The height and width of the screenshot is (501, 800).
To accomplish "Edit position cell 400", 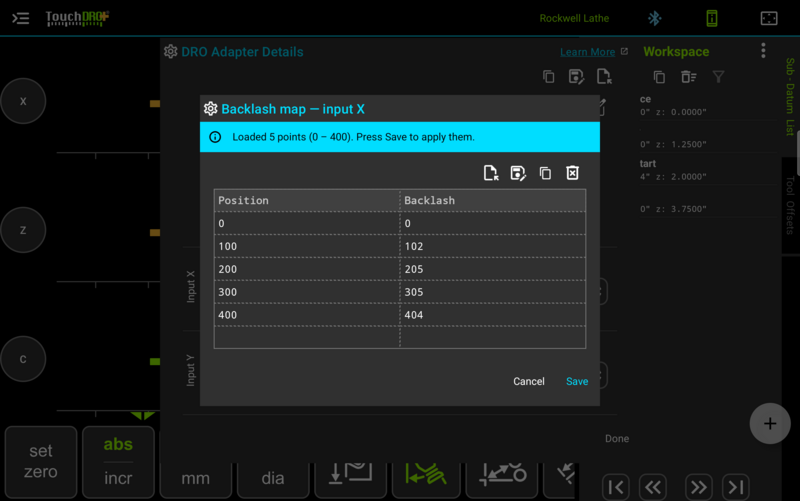I will click(x=307, y=315).
